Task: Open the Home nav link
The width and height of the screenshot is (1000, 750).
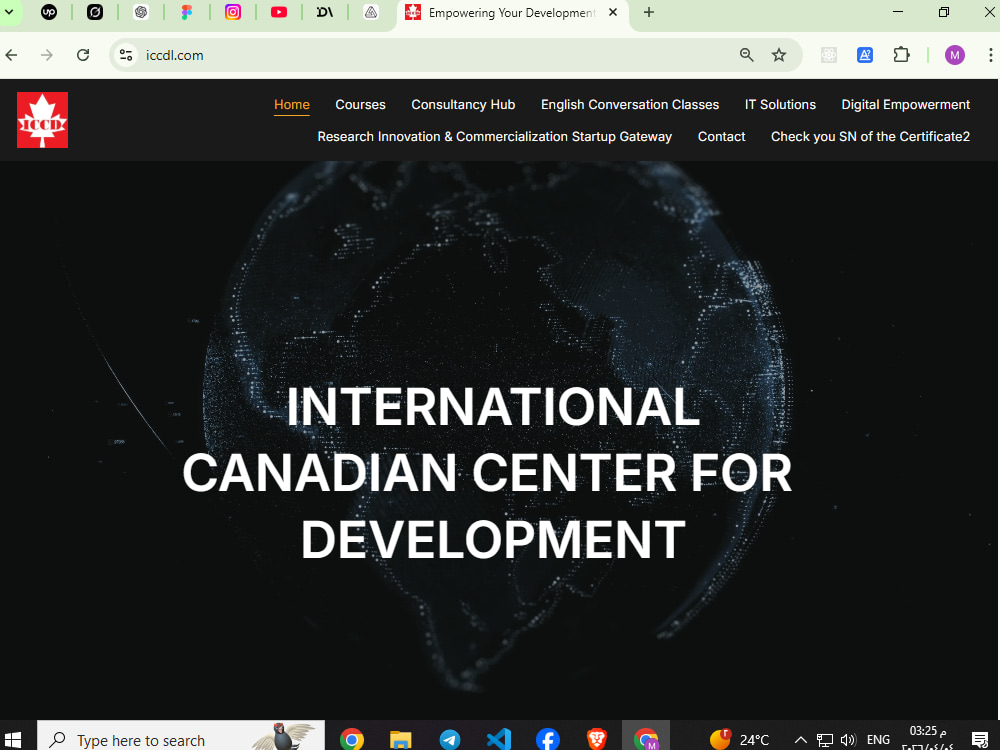Action: point(291,105)
